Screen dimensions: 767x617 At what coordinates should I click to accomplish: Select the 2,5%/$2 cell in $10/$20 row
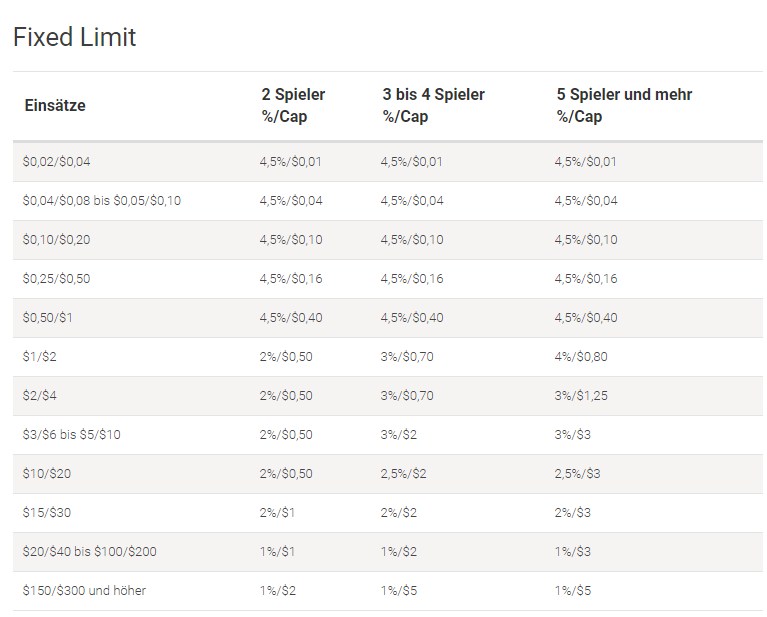click(x=404, y=474)
